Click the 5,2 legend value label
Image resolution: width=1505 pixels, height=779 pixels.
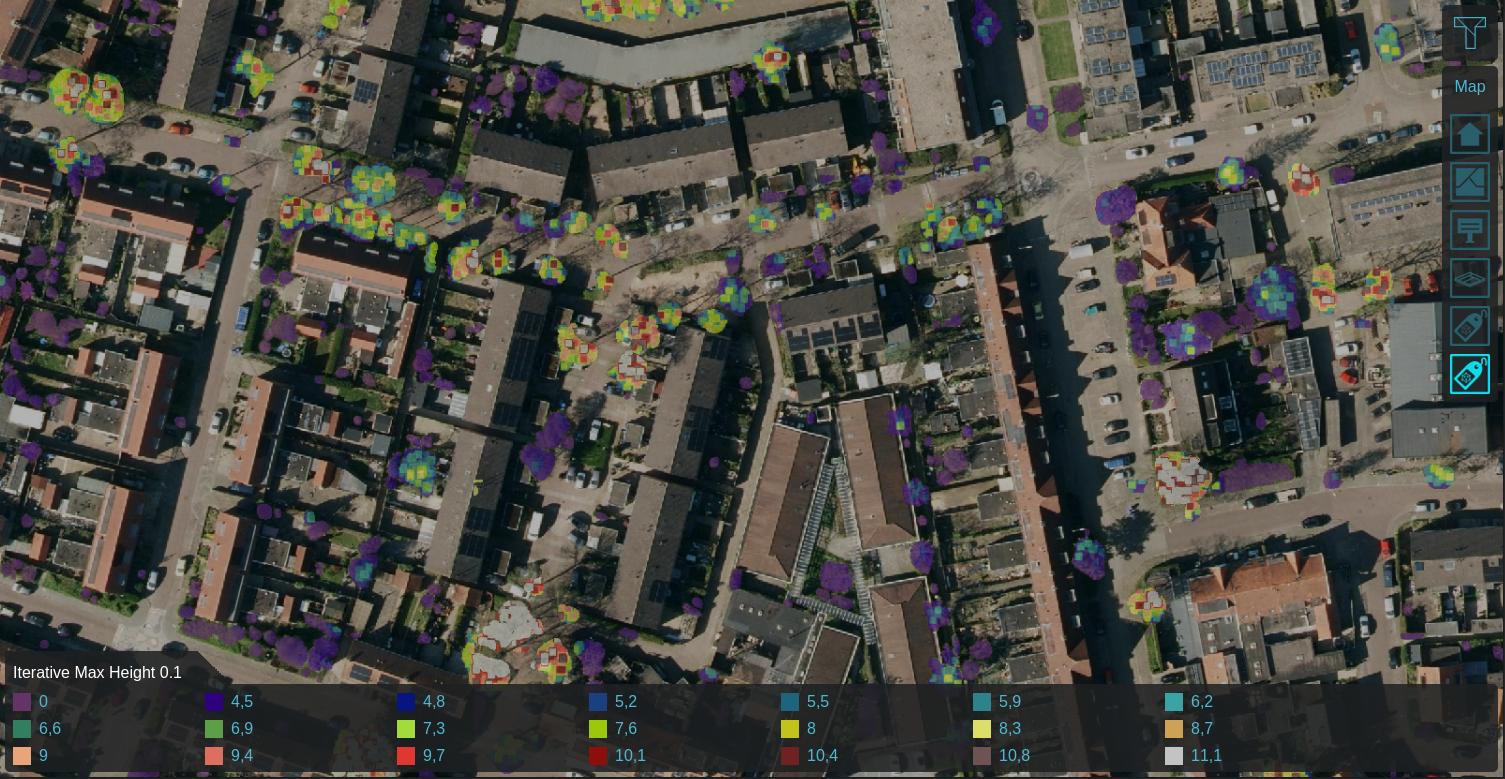click(625, 702)
